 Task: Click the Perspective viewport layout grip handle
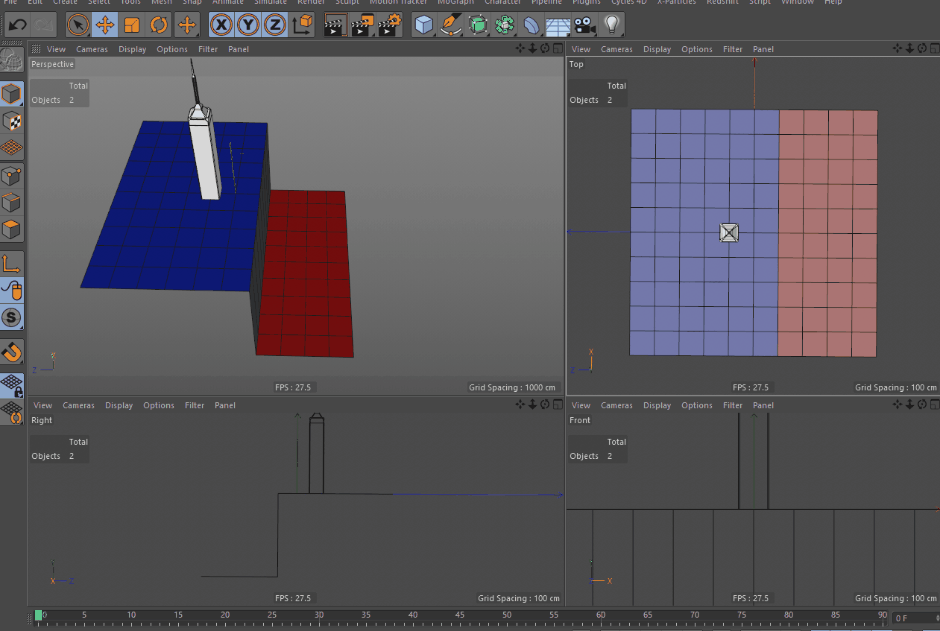pyautogui.click(x=36, y=49)
